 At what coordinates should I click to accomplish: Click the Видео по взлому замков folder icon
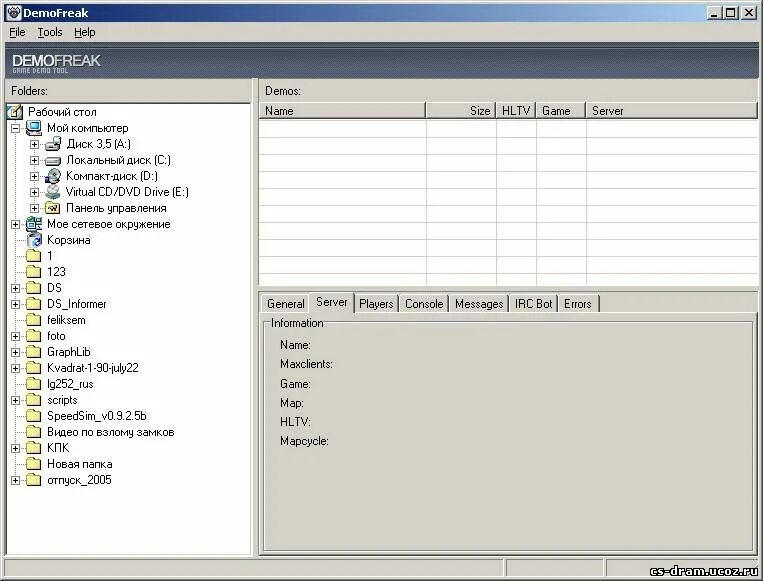pyautogui.click(x=34, y=432)
